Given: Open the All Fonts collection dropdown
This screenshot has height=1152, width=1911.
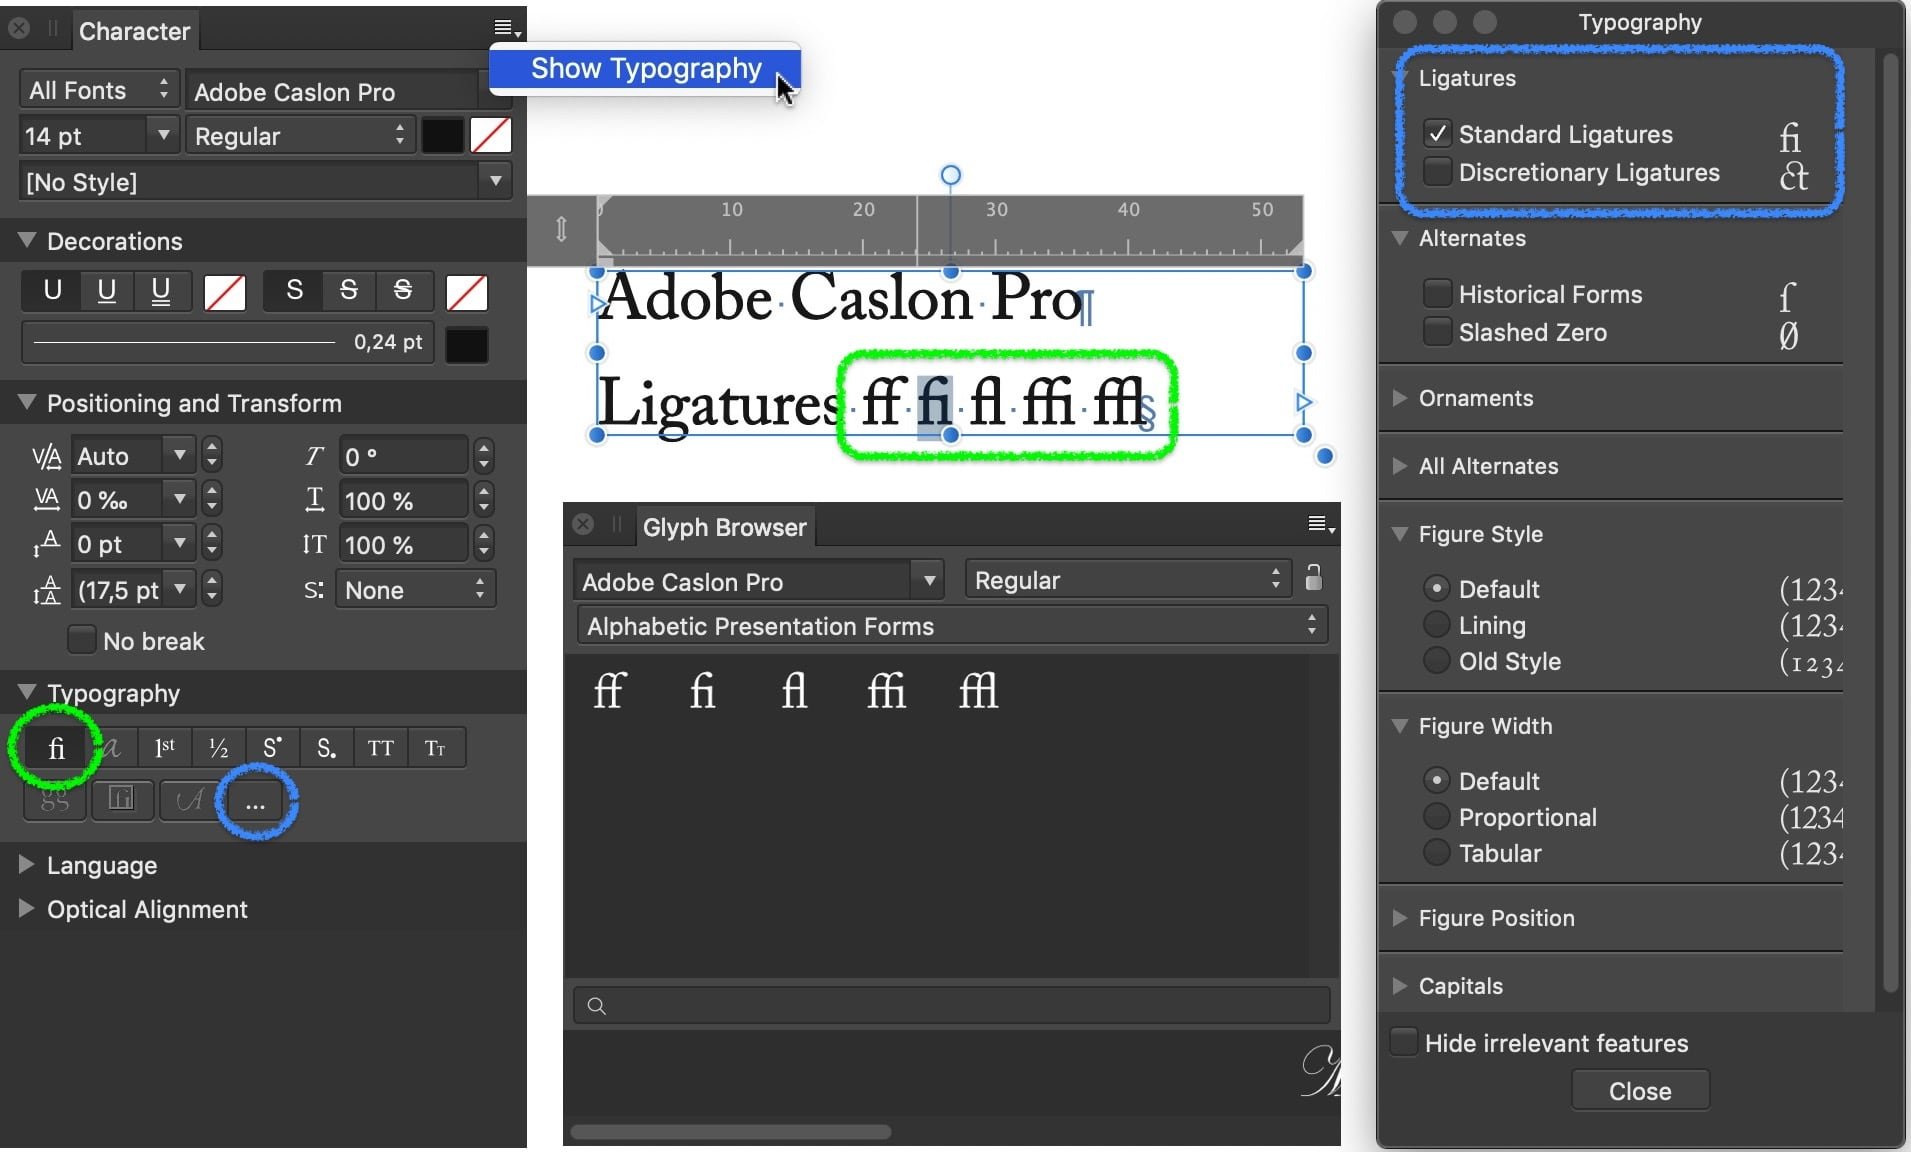Looking at the screenshot, I should (x=99, y=90).
